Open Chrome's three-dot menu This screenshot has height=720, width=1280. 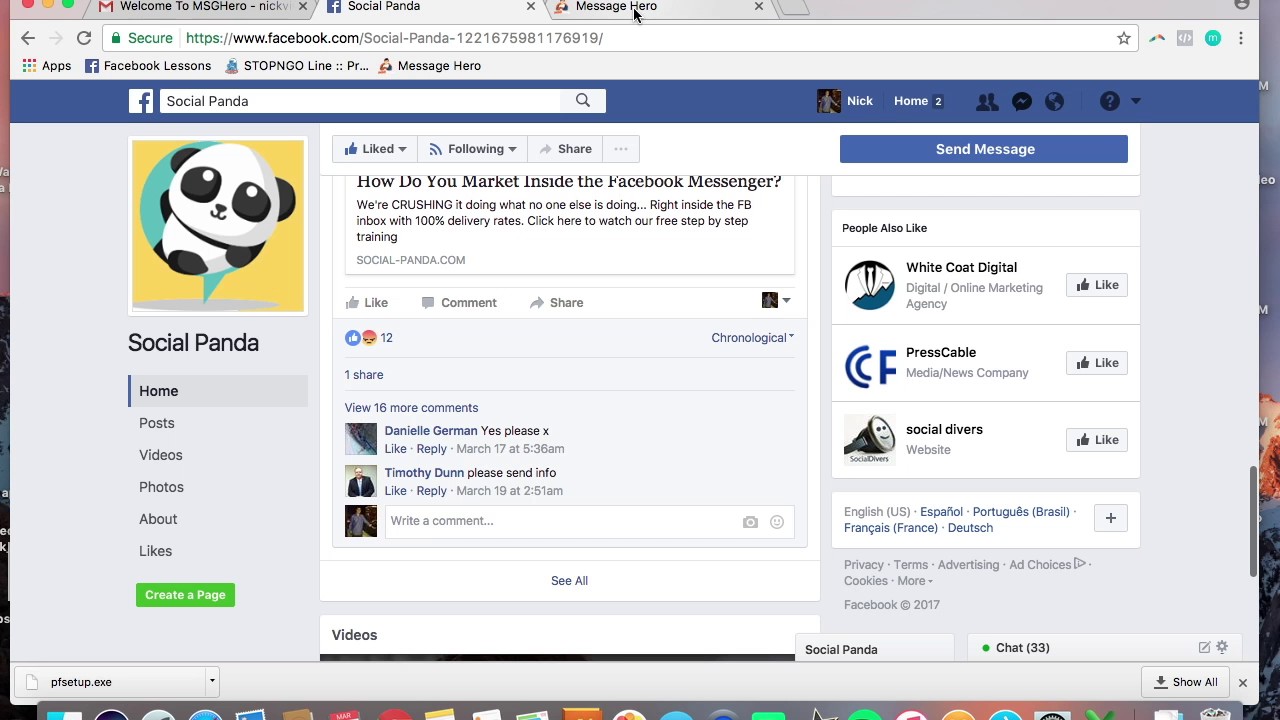pos(1241,38)
